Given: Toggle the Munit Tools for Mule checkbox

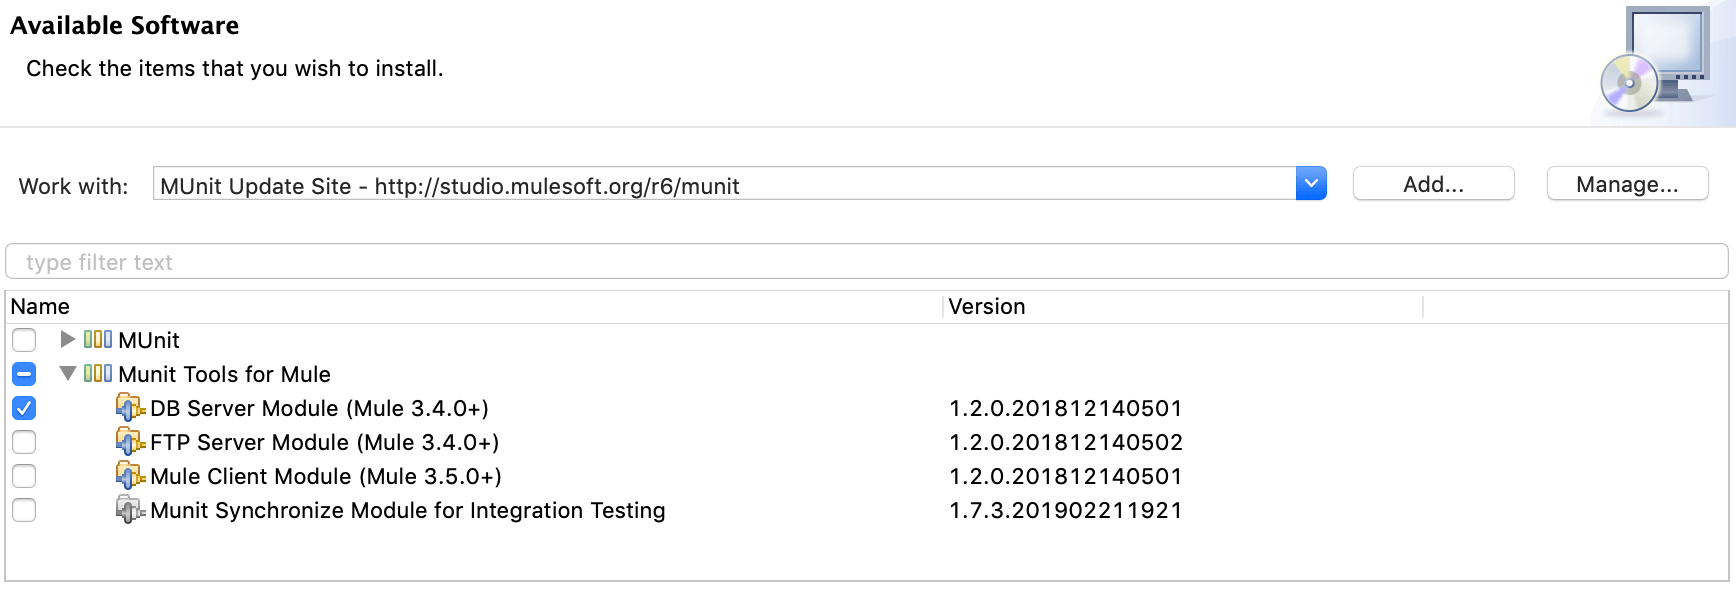Looking at the screenshot, I should pos(24,374).
